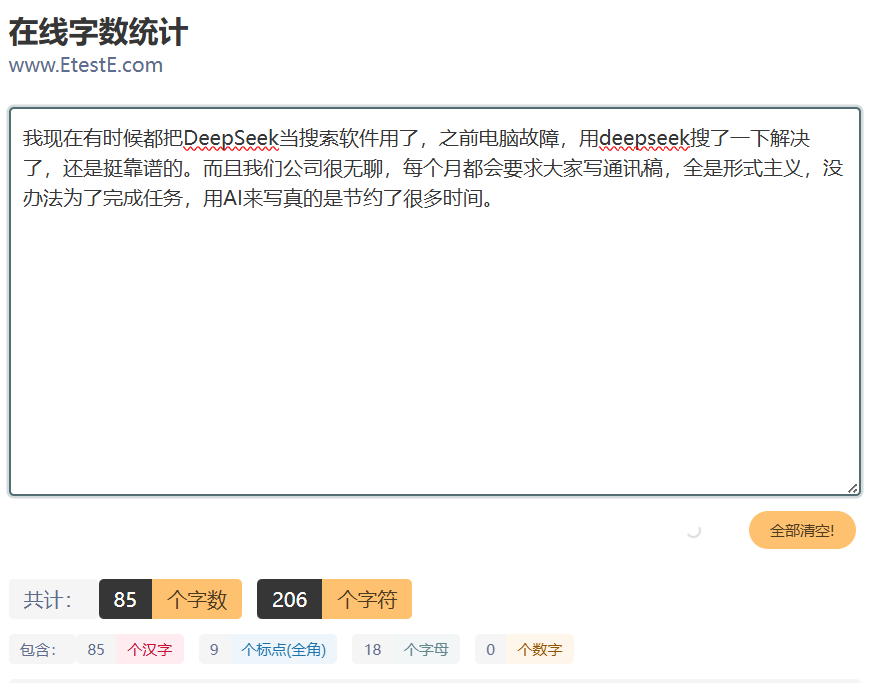Click the 85 total word count badge
Image resolution: width=877 pixels, height=683 pixels.
point(125,599)
